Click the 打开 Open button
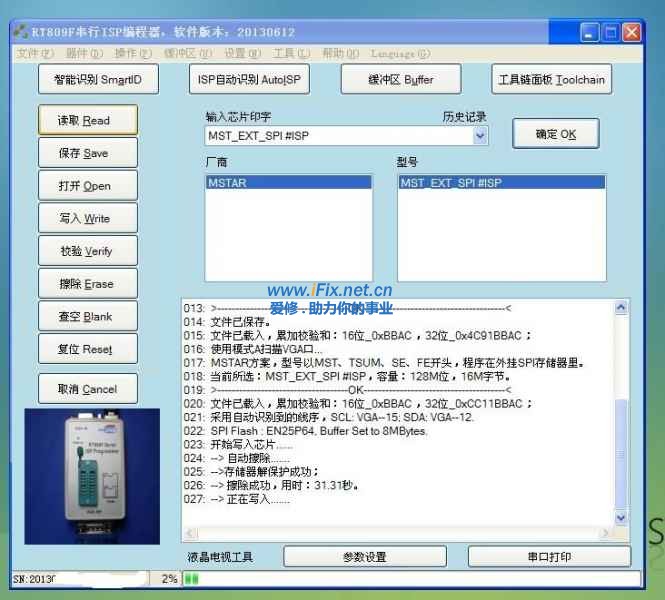The height and width of the screenshot is (600, 665). tap(88, 186)
